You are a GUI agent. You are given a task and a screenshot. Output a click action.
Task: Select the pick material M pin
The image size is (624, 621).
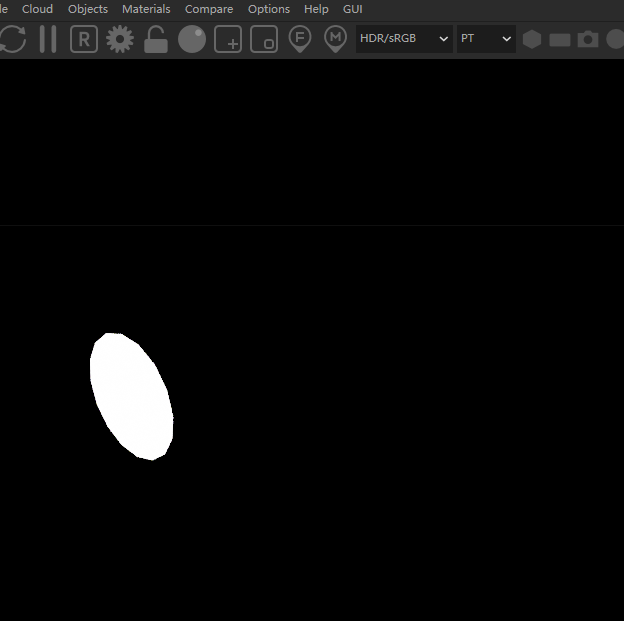[x=335, y=39]
